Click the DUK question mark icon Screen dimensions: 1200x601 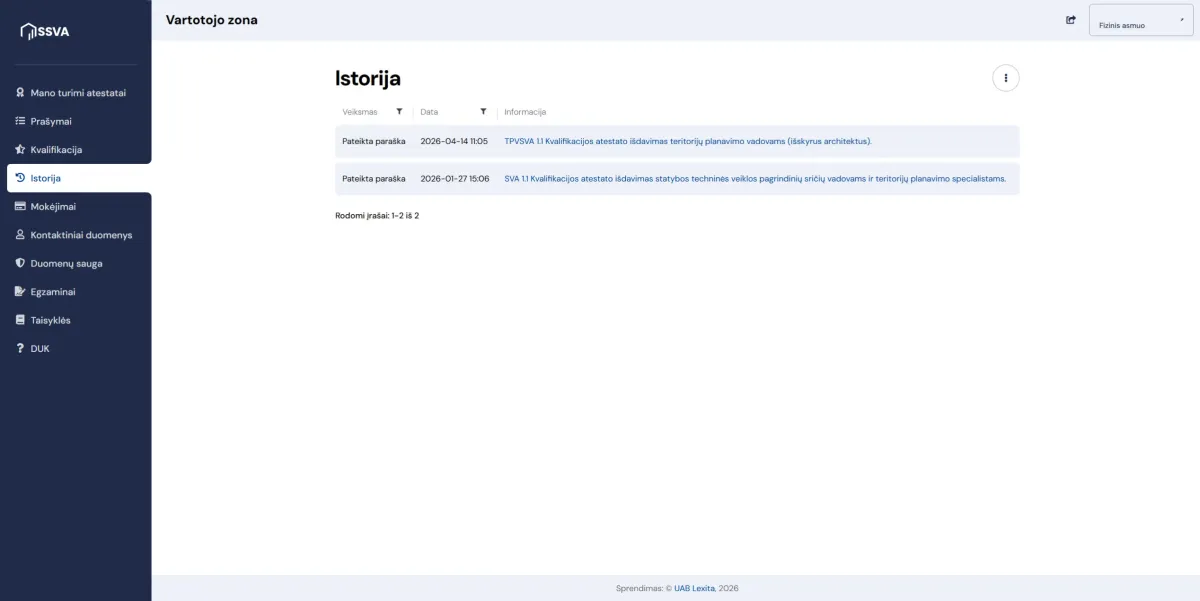click(20, 349)
